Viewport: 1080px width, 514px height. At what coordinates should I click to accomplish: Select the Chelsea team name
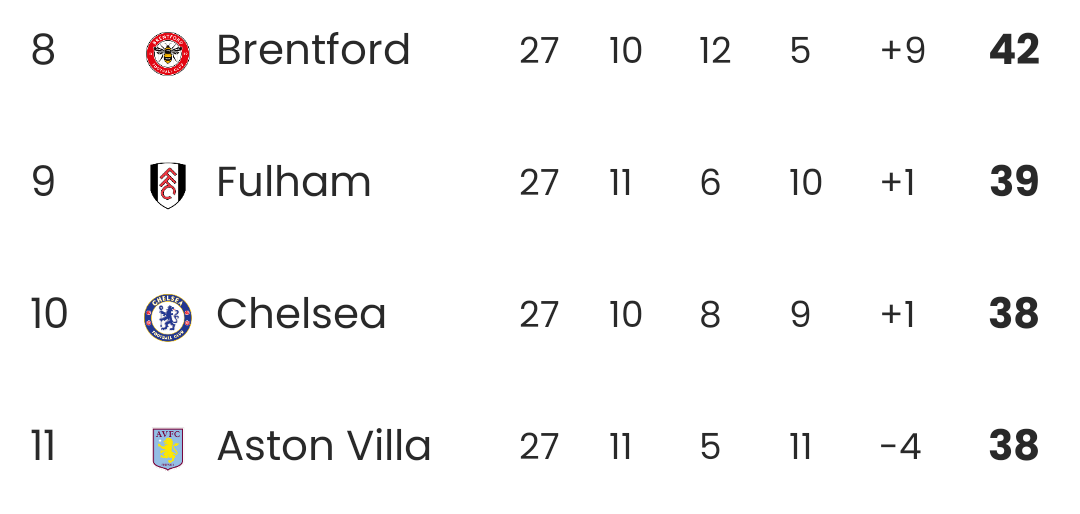click(301, 315)
